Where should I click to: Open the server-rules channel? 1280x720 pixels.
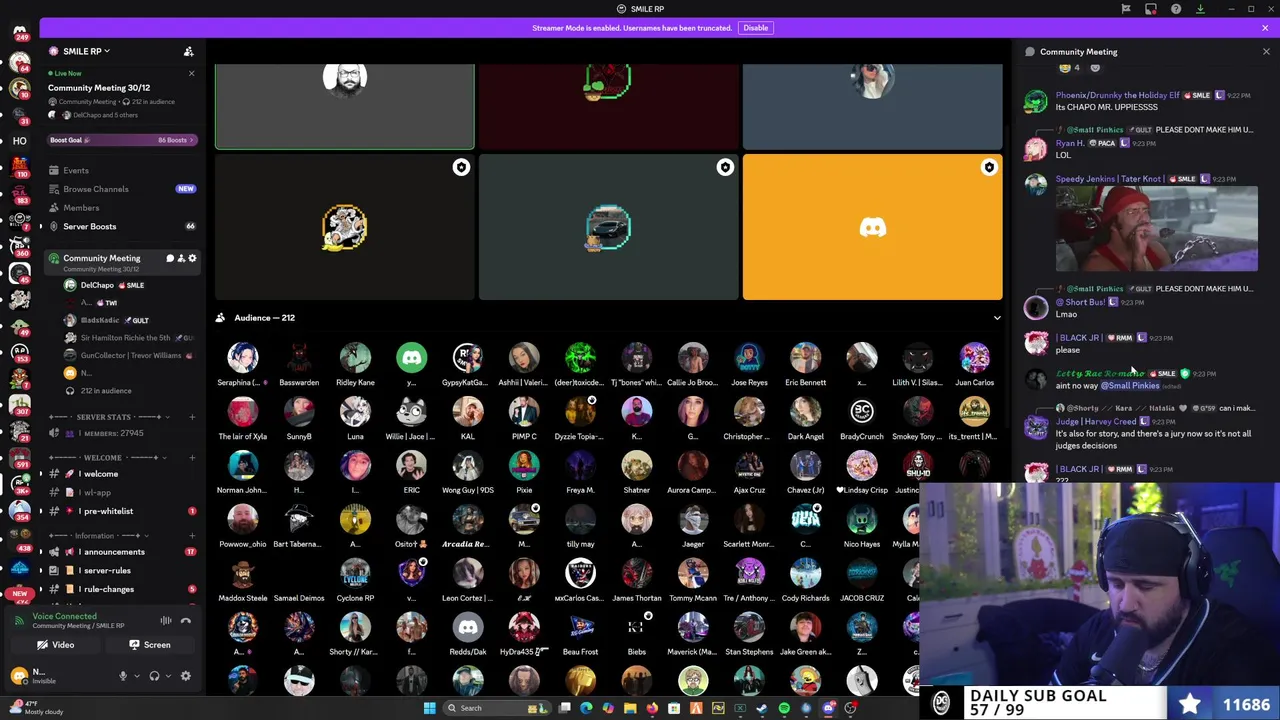tap(122, 570)
